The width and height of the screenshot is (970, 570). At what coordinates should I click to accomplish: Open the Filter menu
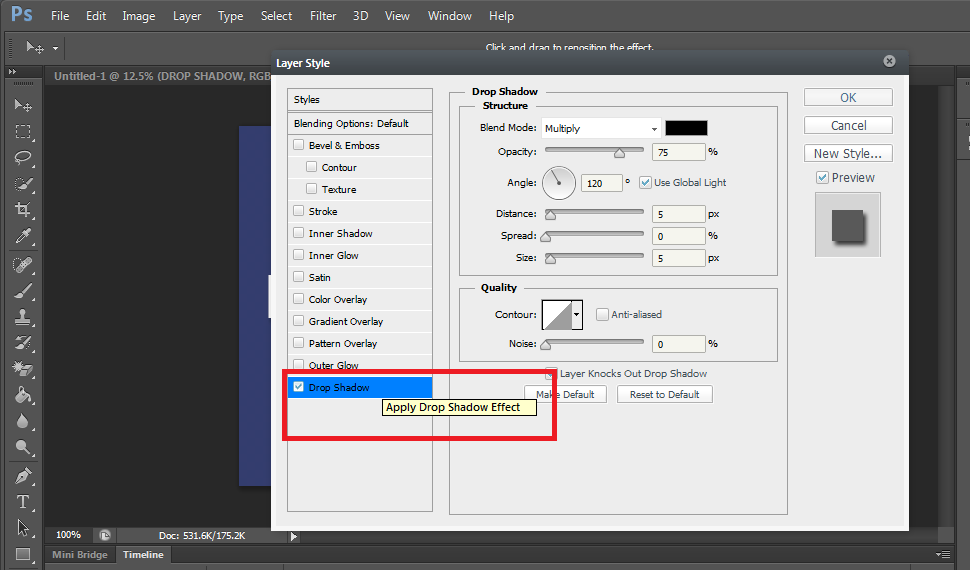click(323, 15)
